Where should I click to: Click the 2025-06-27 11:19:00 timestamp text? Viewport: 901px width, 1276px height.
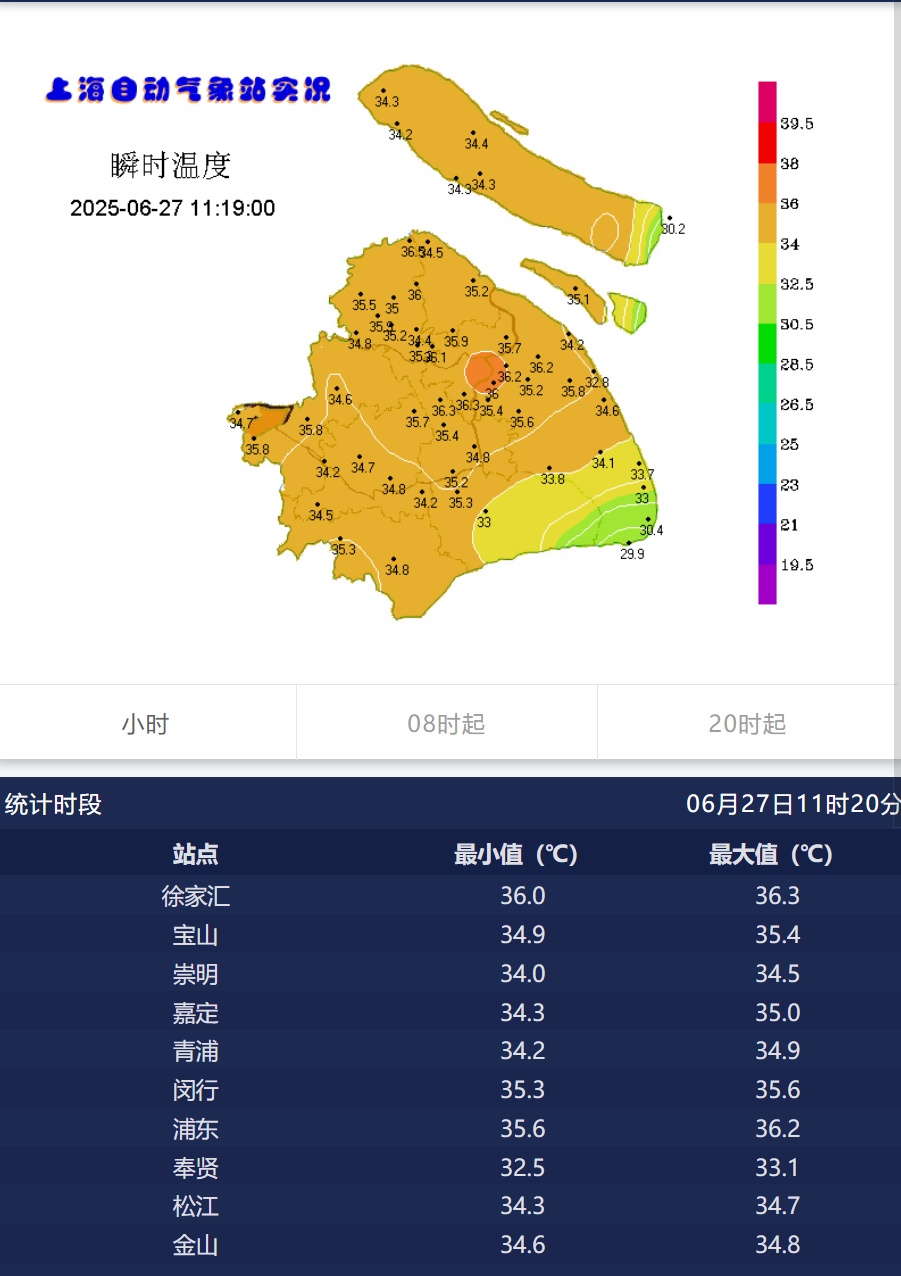pos(172,209)
